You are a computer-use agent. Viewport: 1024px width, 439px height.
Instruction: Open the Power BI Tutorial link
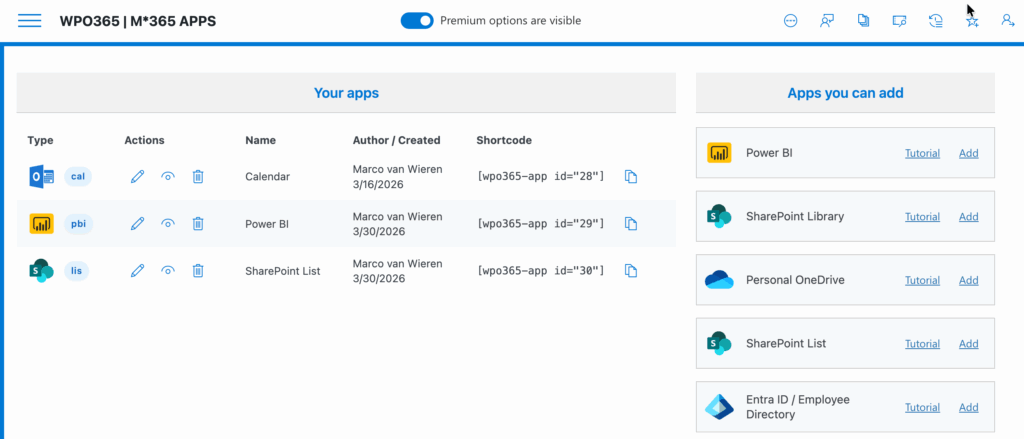click(x=922, y=154)
